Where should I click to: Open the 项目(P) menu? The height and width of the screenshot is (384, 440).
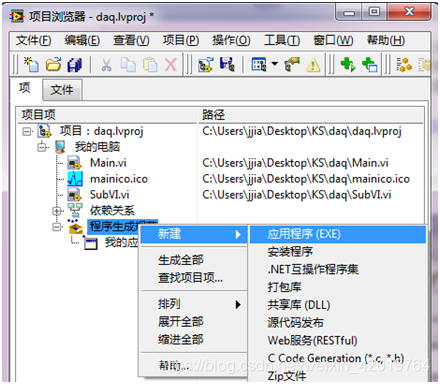pyautogui.click(x=181, y=40)
